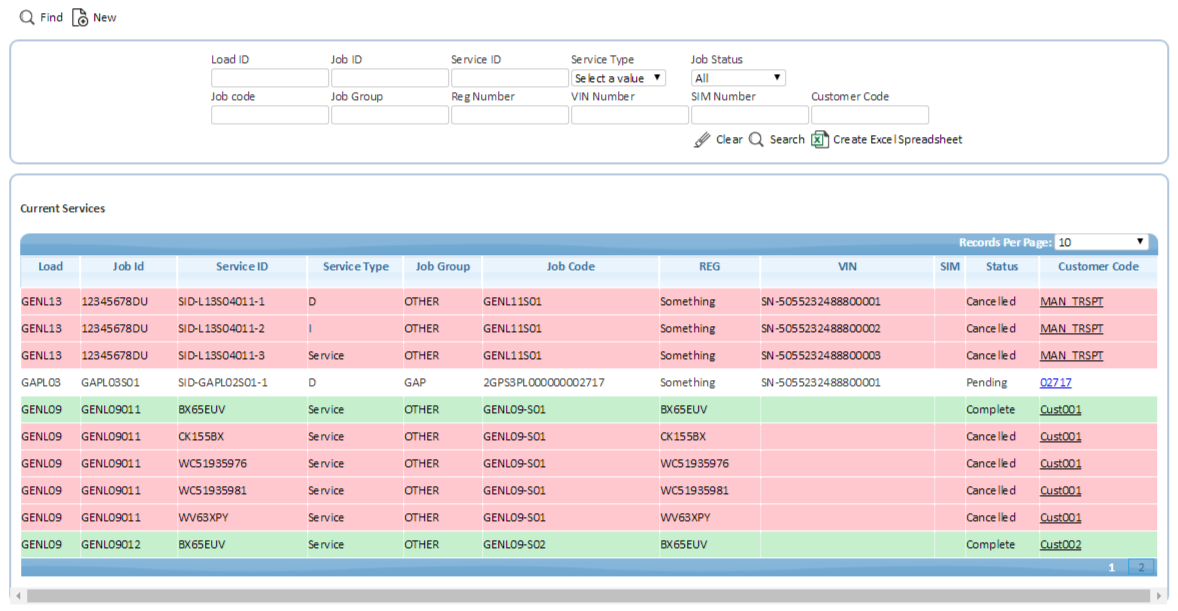This screenshot has height=611, width=1178.
Task: Open the Service Type dropdown
Action: click(618, 77)
